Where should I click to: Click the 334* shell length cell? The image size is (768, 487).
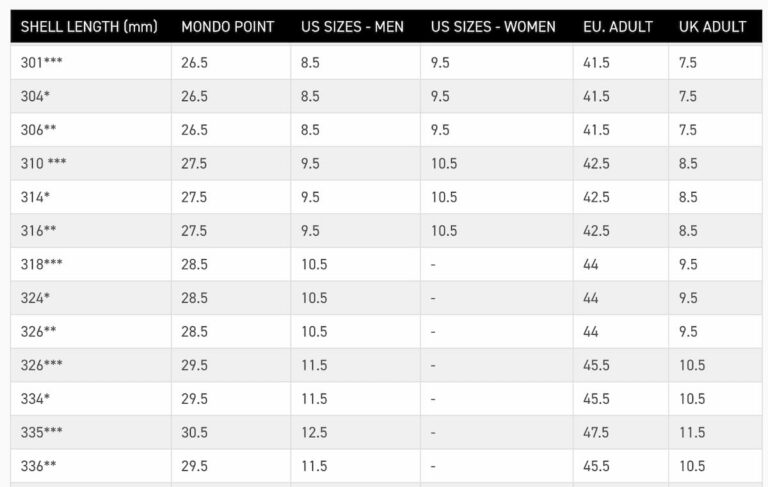click(x=35, y=399)
